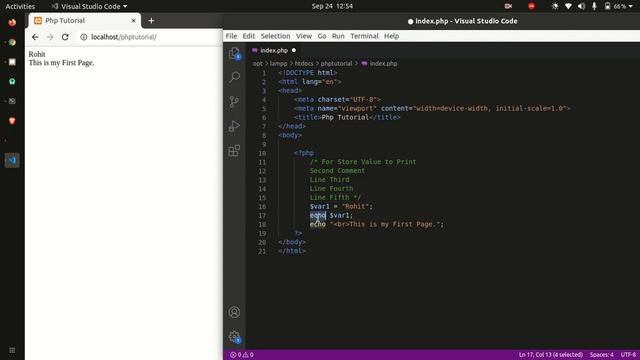Click line number 16 in the gutter

pyautogui.click(x=262, y=207)
